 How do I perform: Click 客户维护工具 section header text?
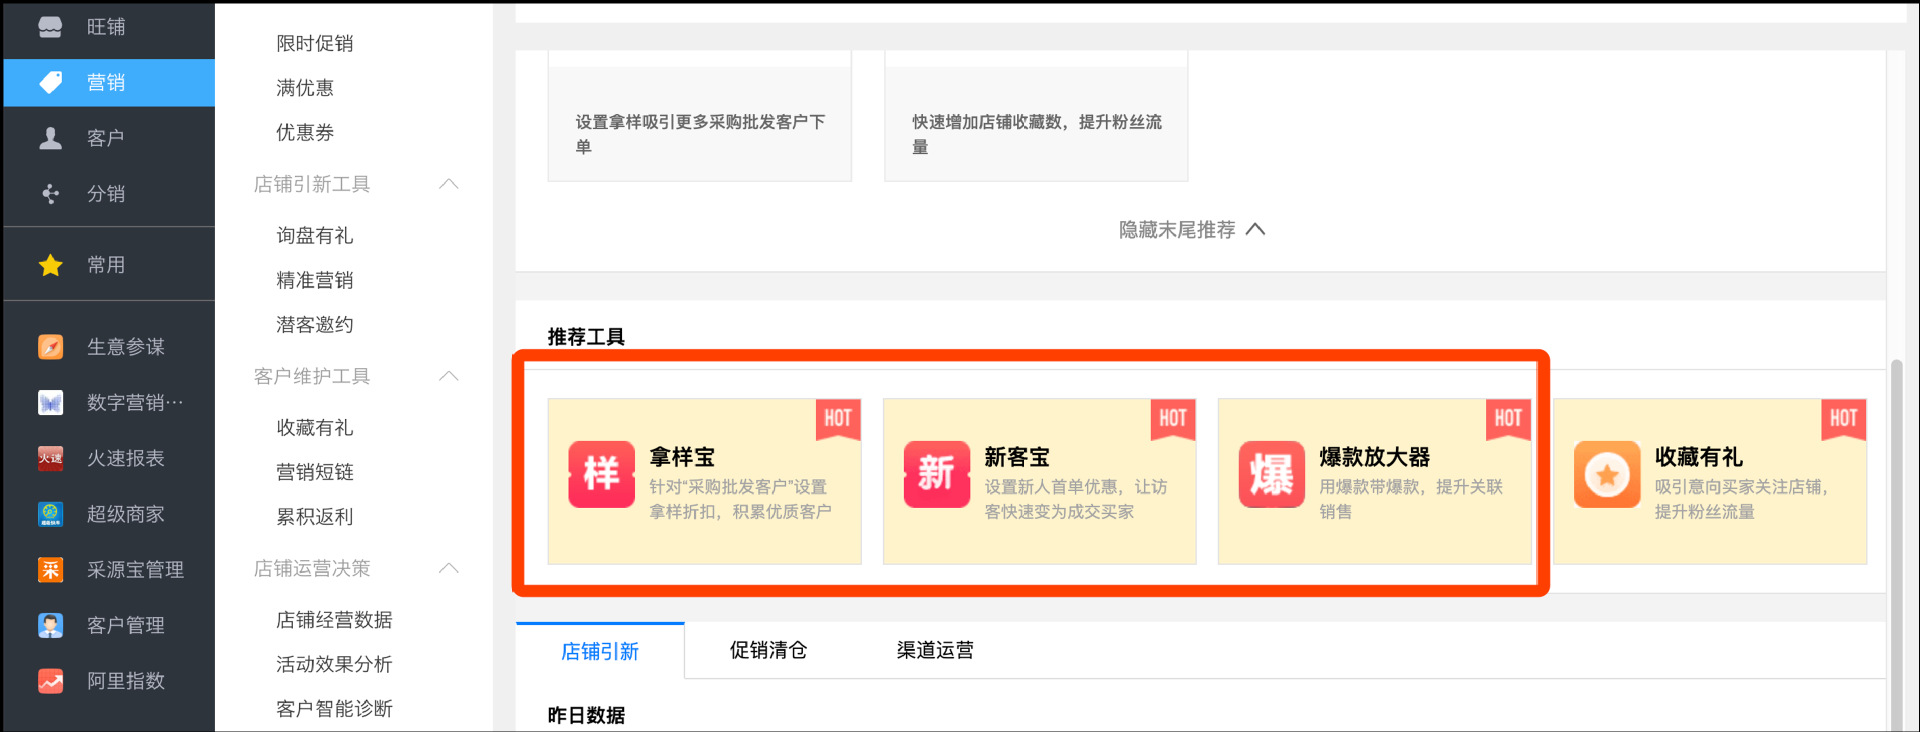click(x=312, y=376)
